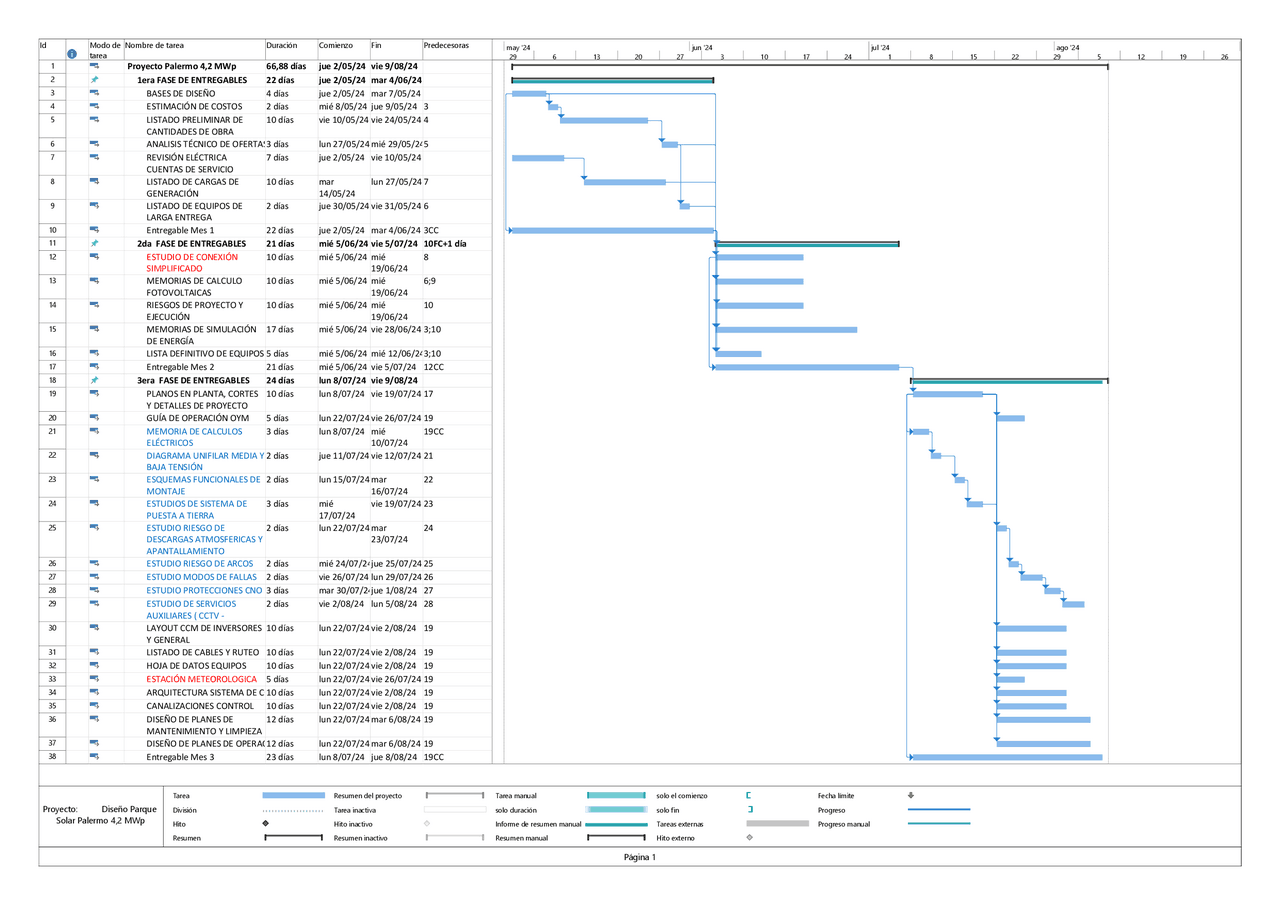Viewport: 1280px width, 905px height.
Task: Click the Página 1 footer label
Action: click(x=640, y=857)
